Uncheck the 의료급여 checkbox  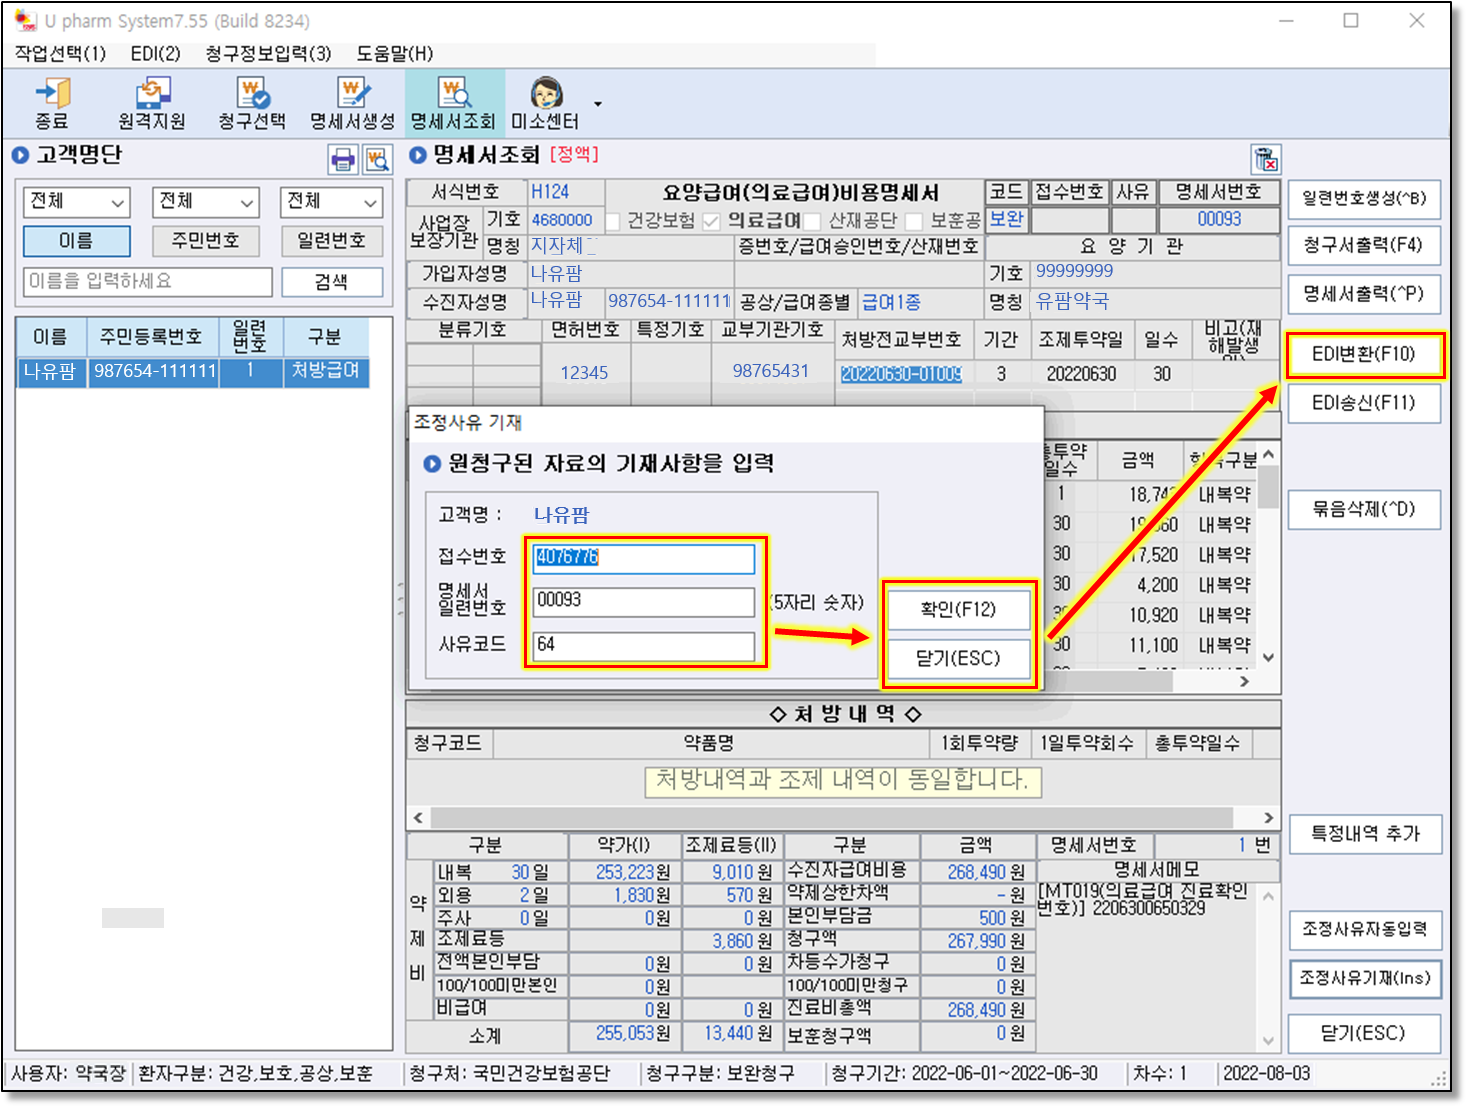pos(711,221)
